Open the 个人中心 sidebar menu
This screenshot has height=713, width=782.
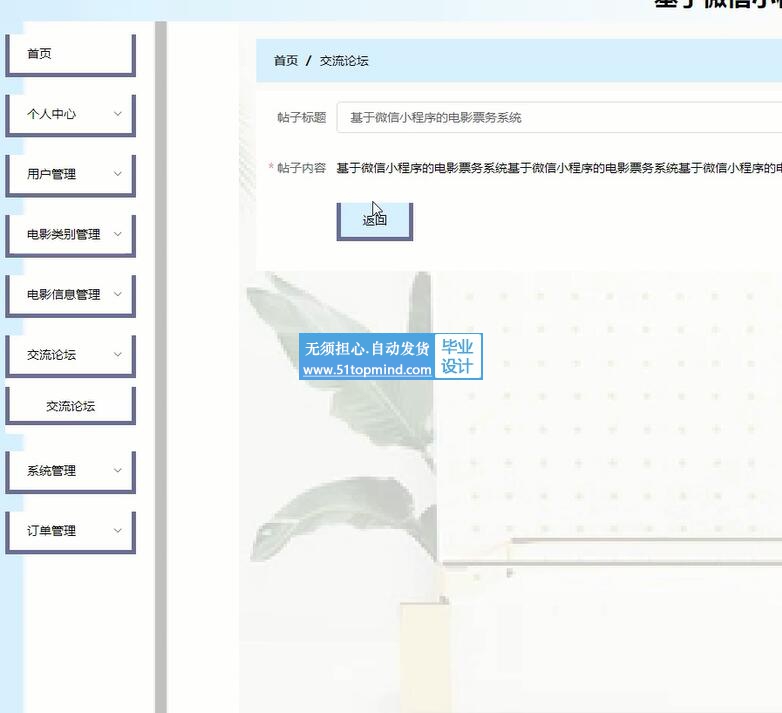pos(70,115)
